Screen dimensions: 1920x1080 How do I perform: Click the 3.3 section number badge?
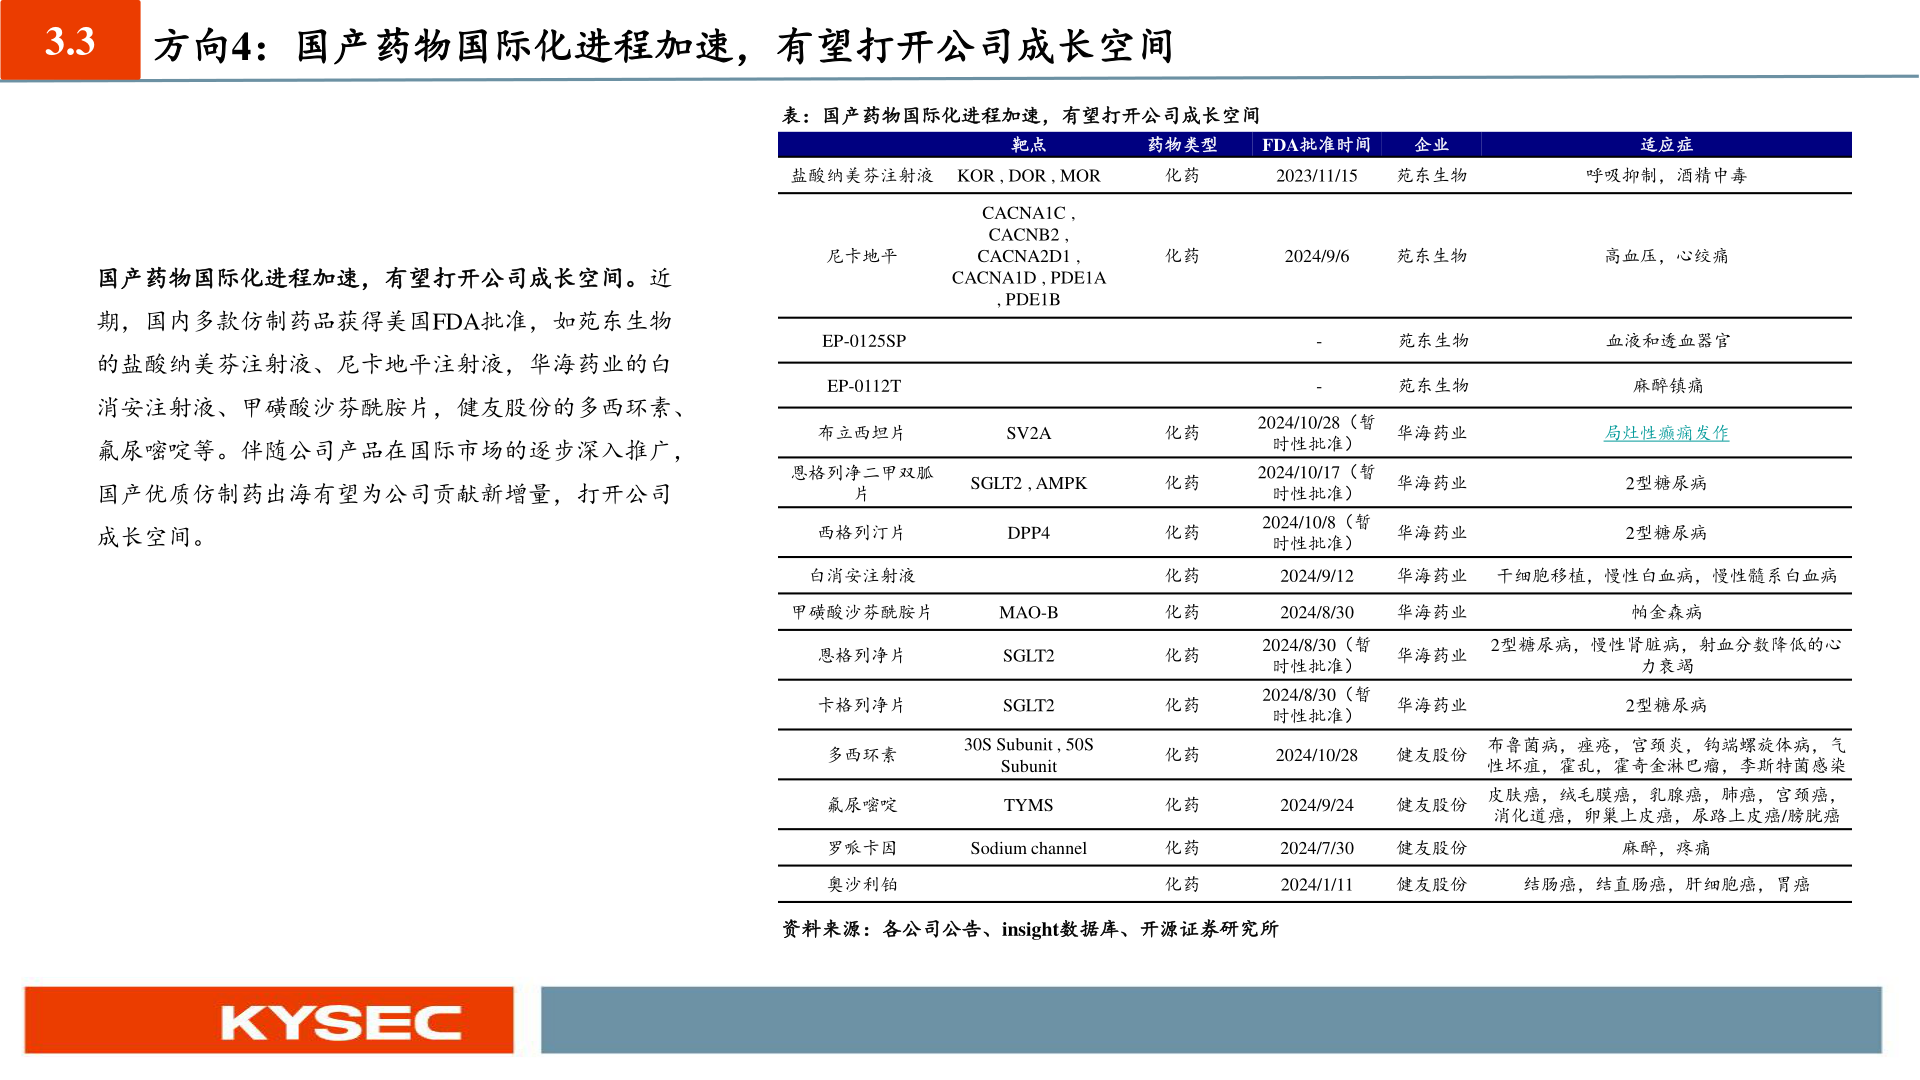pos(70,40)
